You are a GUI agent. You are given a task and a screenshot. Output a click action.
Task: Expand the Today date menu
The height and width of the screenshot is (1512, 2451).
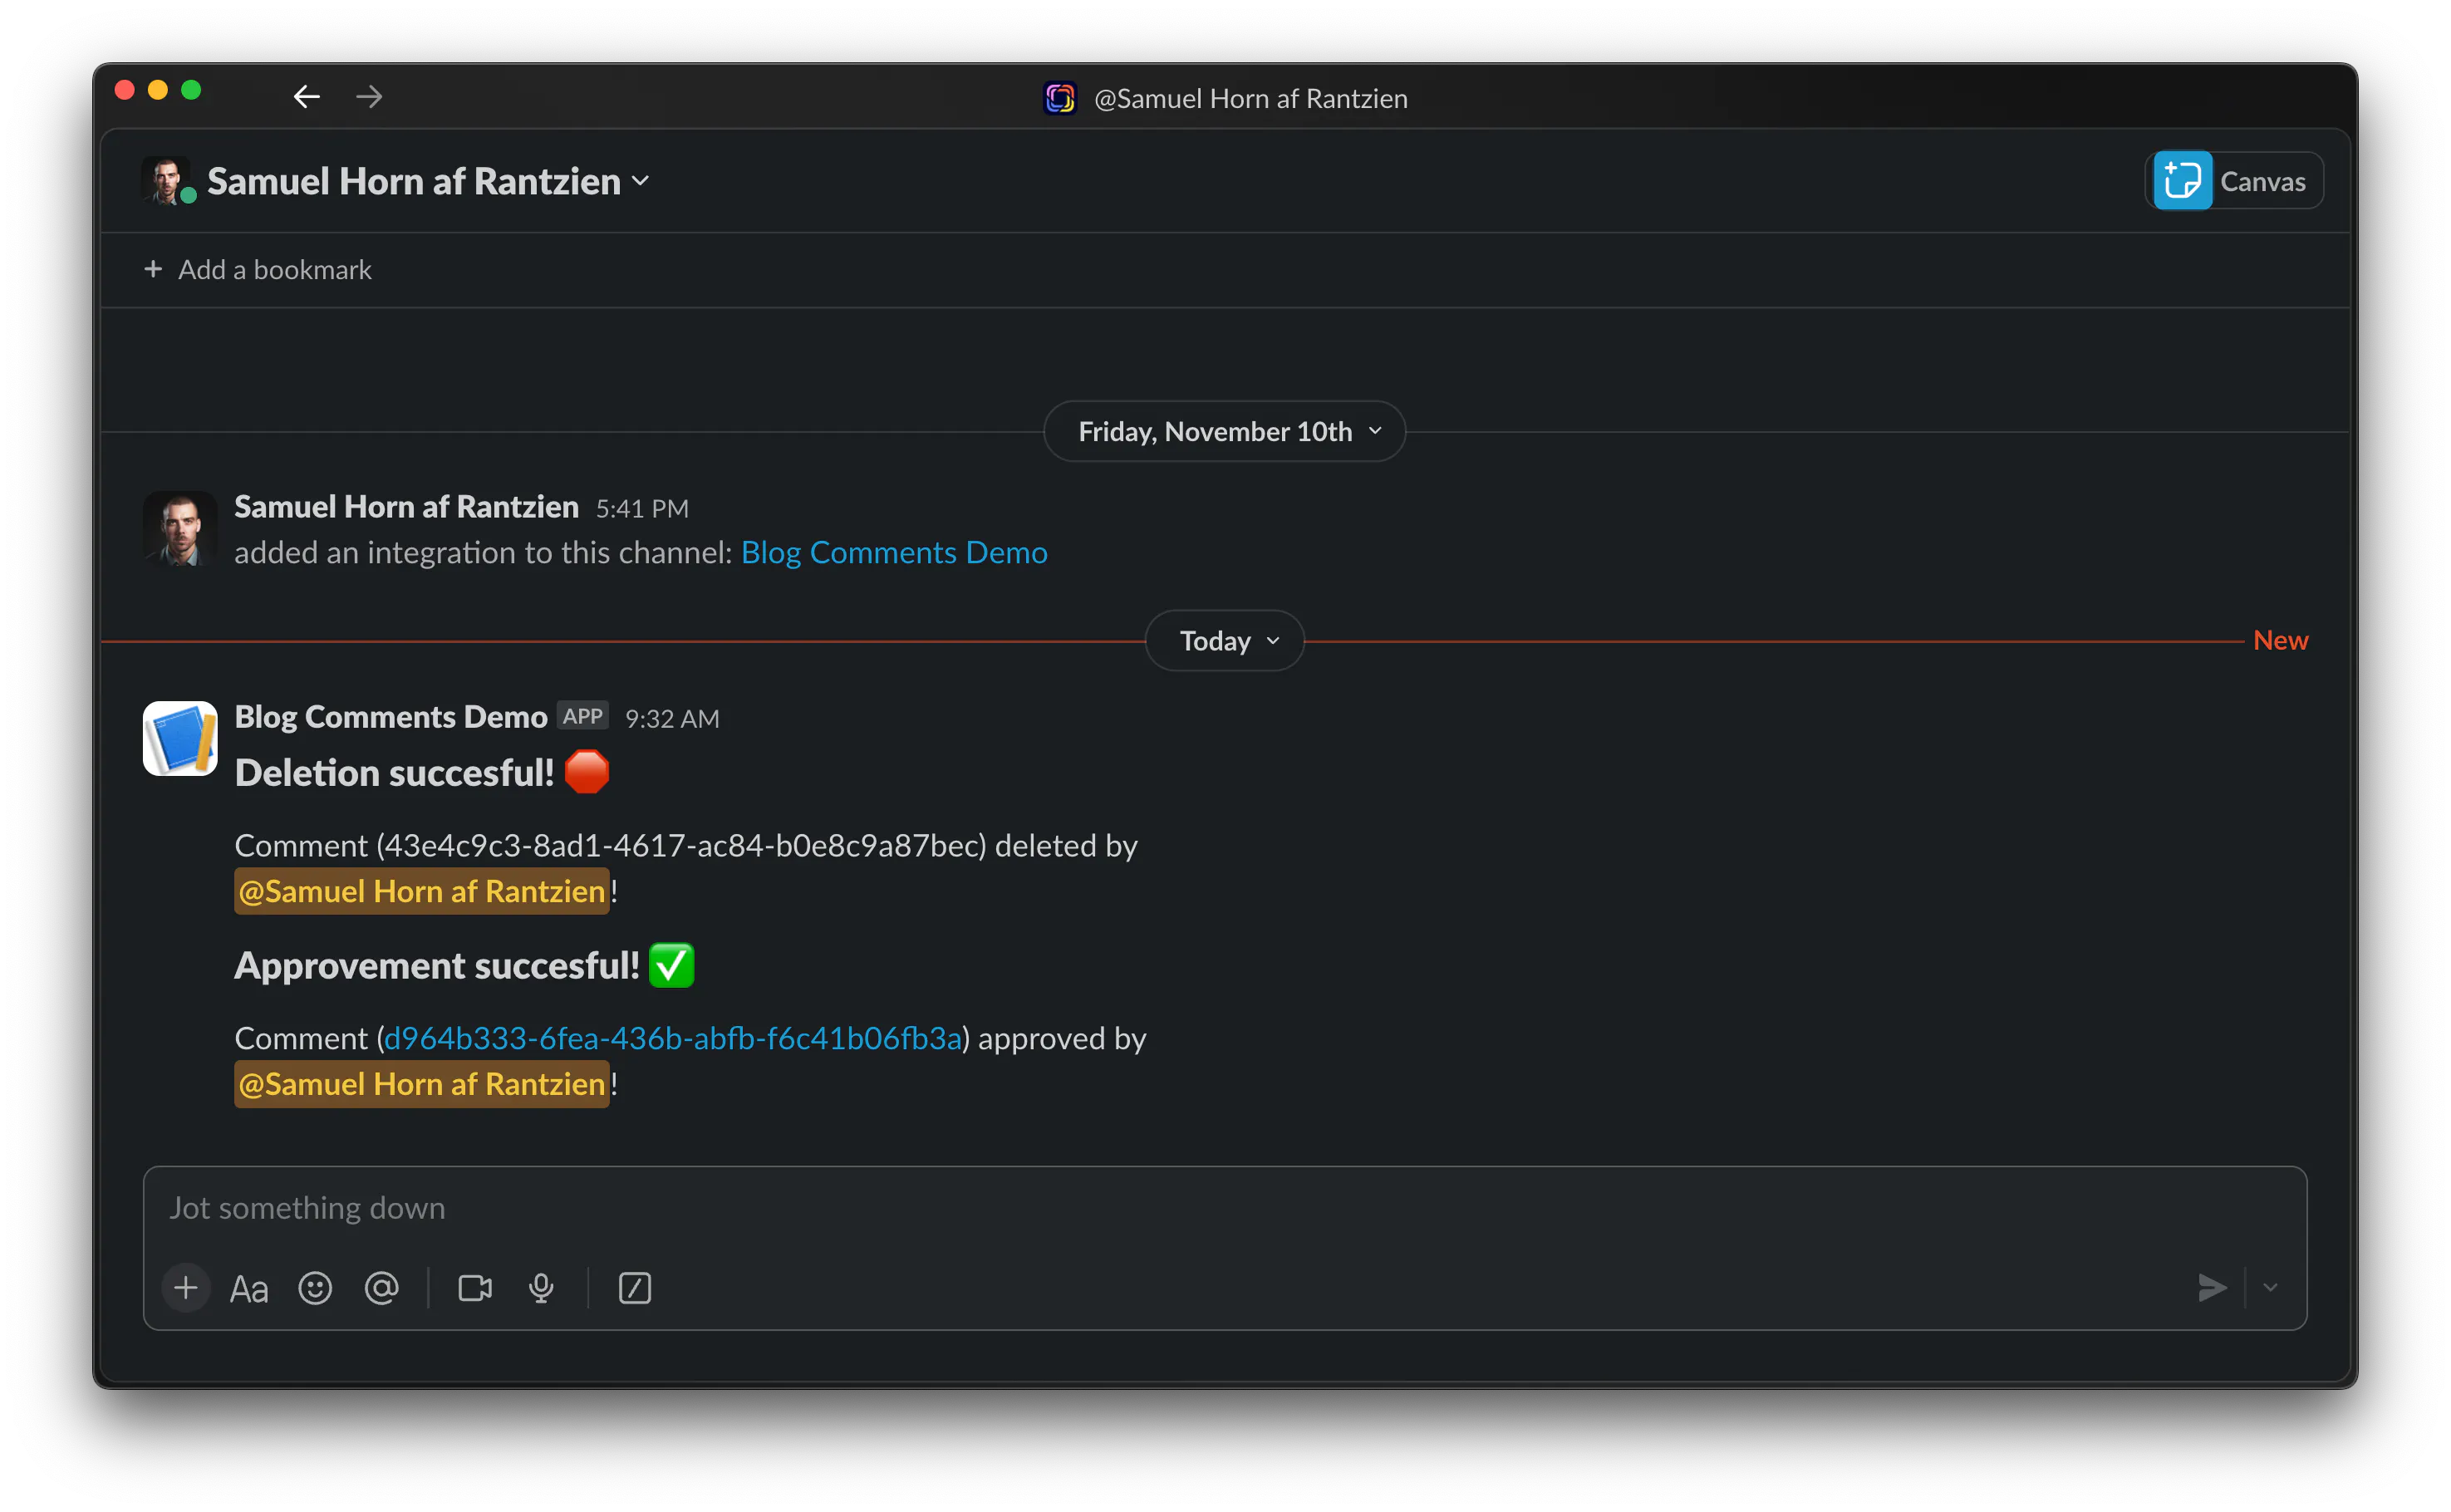pos(1224,640)
